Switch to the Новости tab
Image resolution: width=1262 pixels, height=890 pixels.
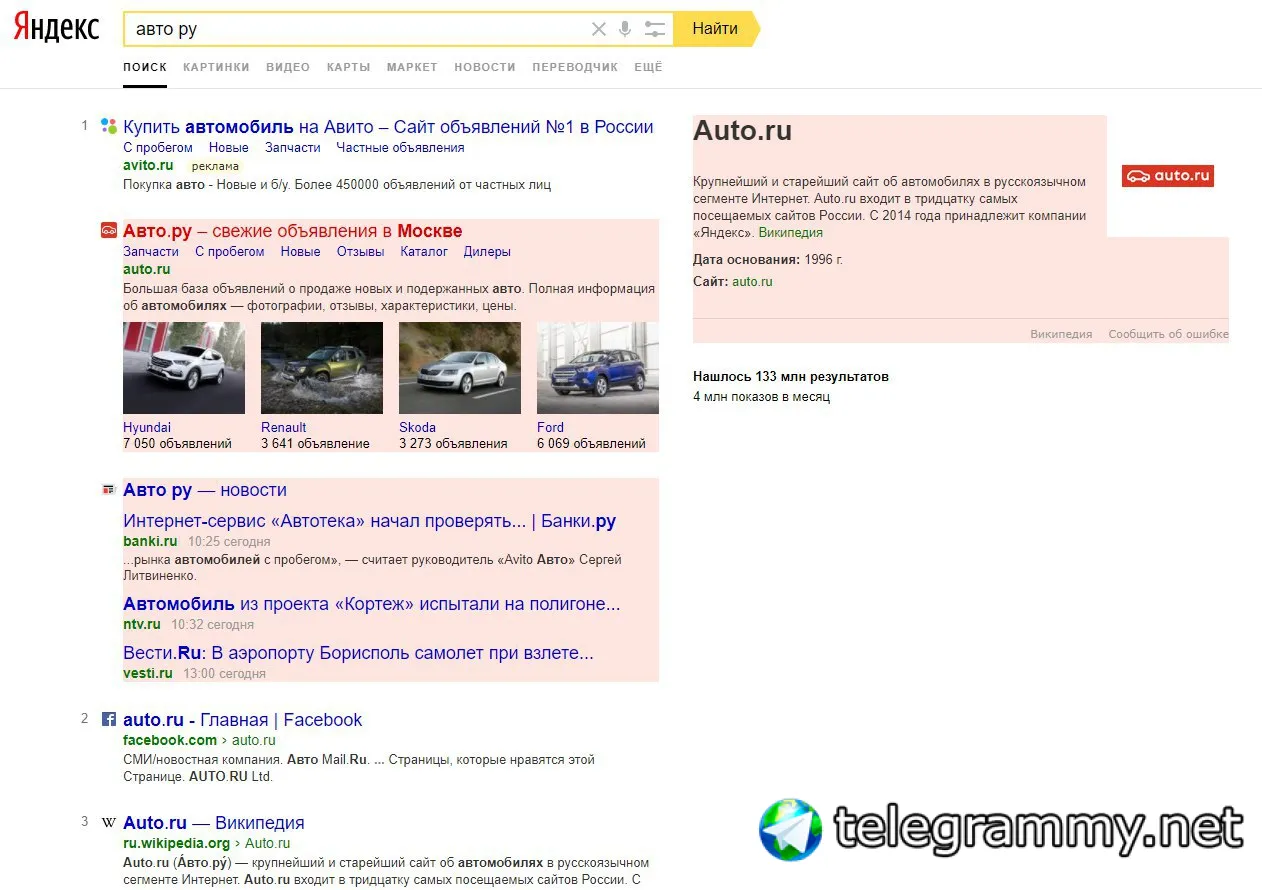coord(485,67)
